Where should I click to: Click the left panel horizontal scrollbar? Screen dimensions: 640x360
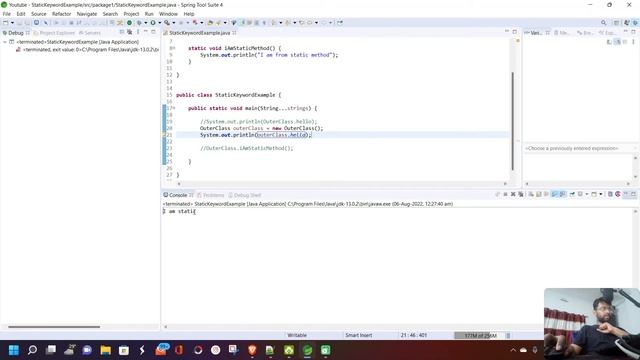click(54, 327)
